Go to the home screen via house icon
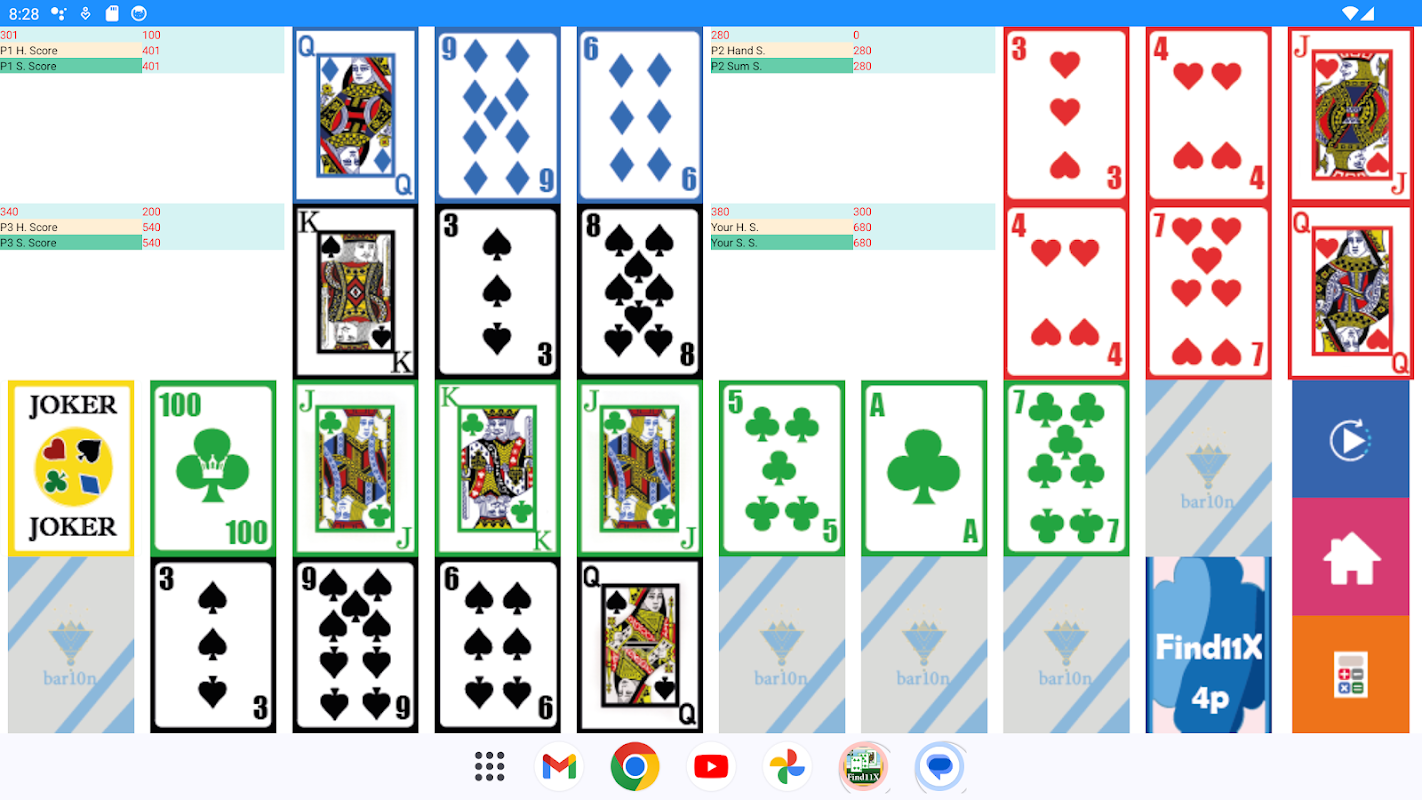The image size is (1422, 800). (x=1350, y=557)
